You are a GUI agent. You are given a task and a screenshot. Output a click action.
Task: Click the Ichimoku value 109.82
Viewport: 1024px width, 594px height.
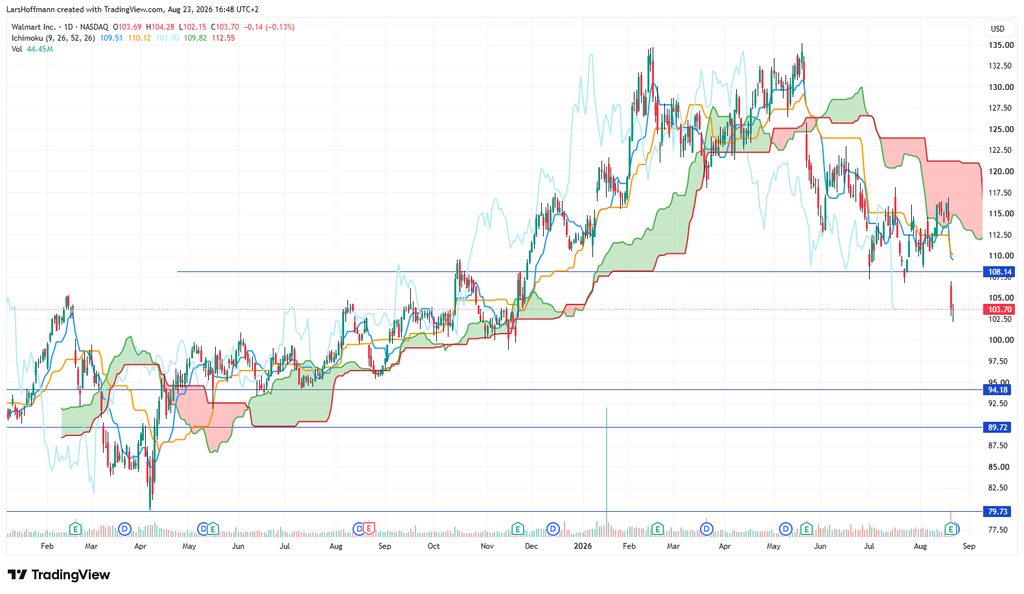point(195,38)
